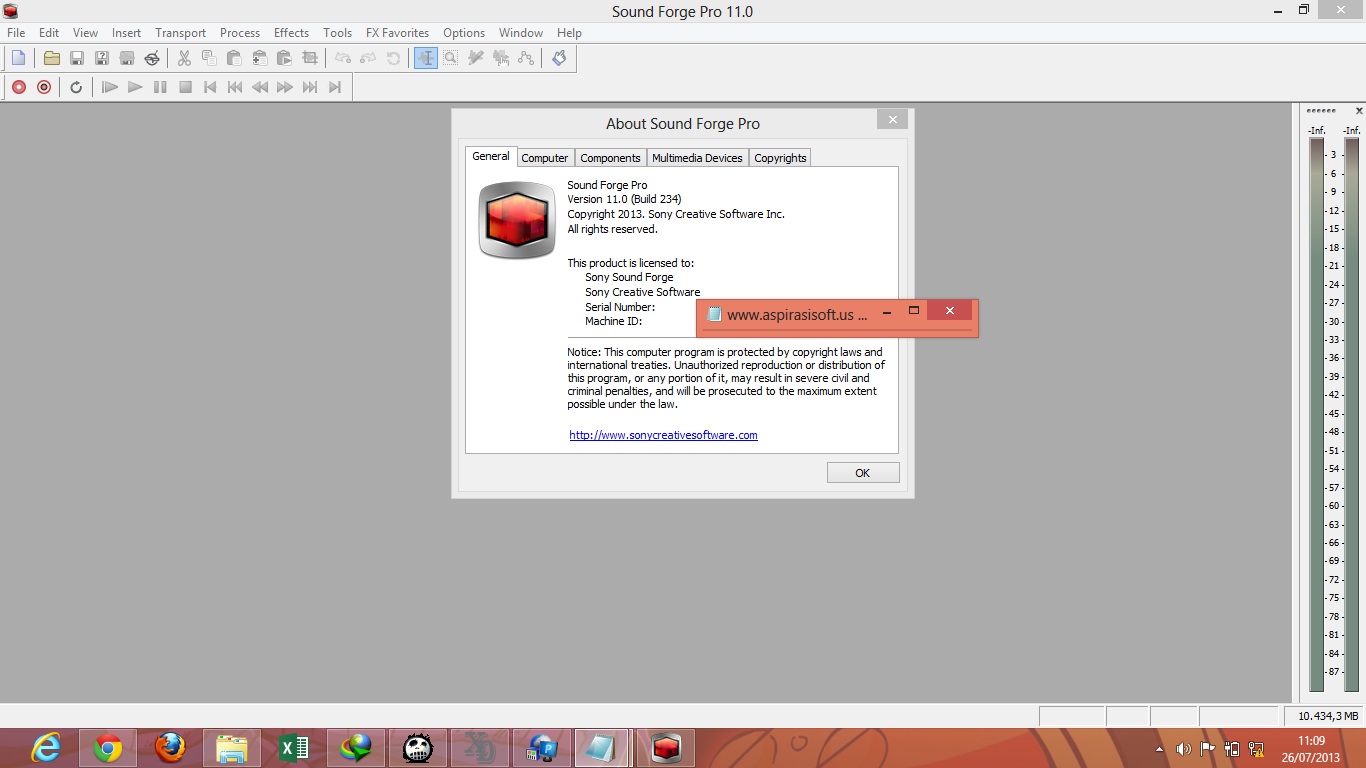
Task: Show hidden system tray icons
Action: point(1159,749)
